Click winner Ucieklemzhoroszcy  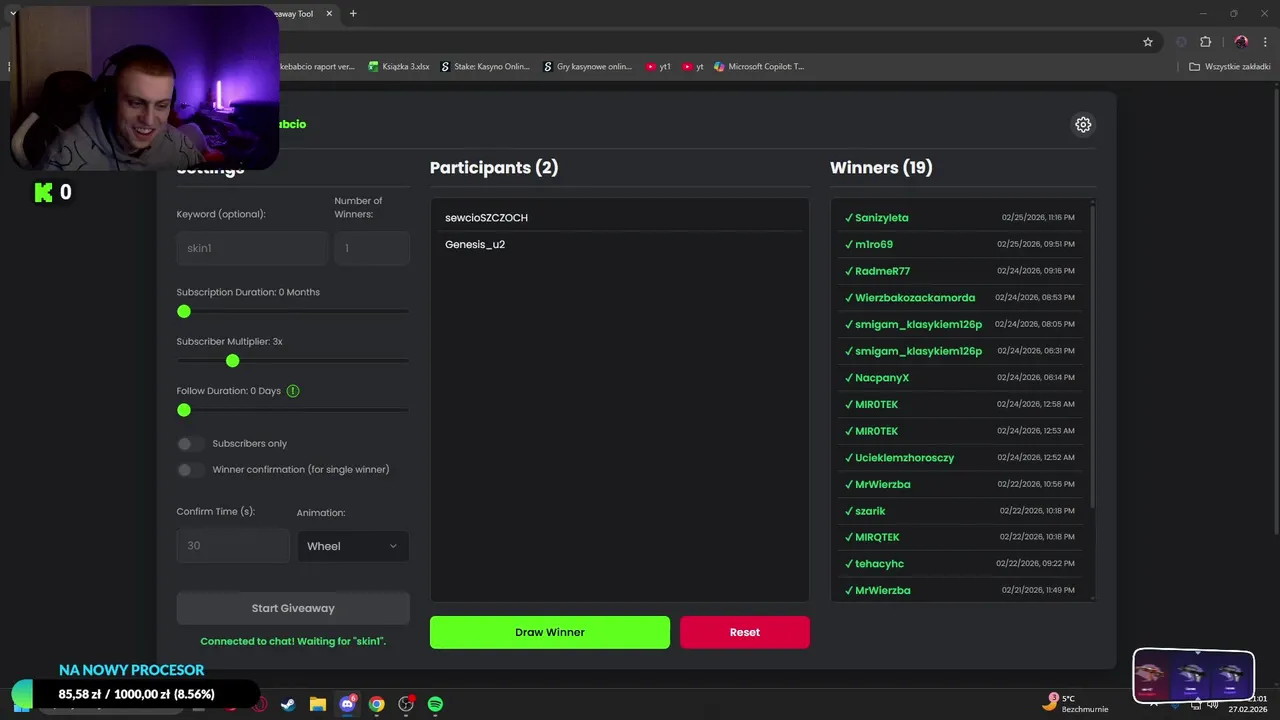click(x=904, y=458)
